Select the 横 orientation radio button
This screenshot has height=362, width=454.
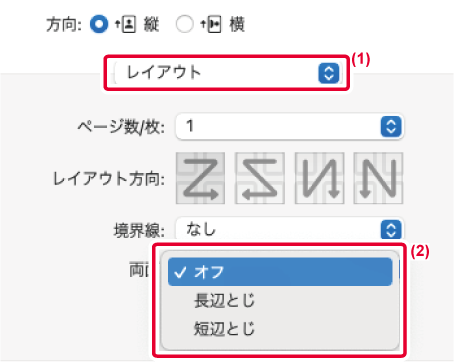(184, 24)
